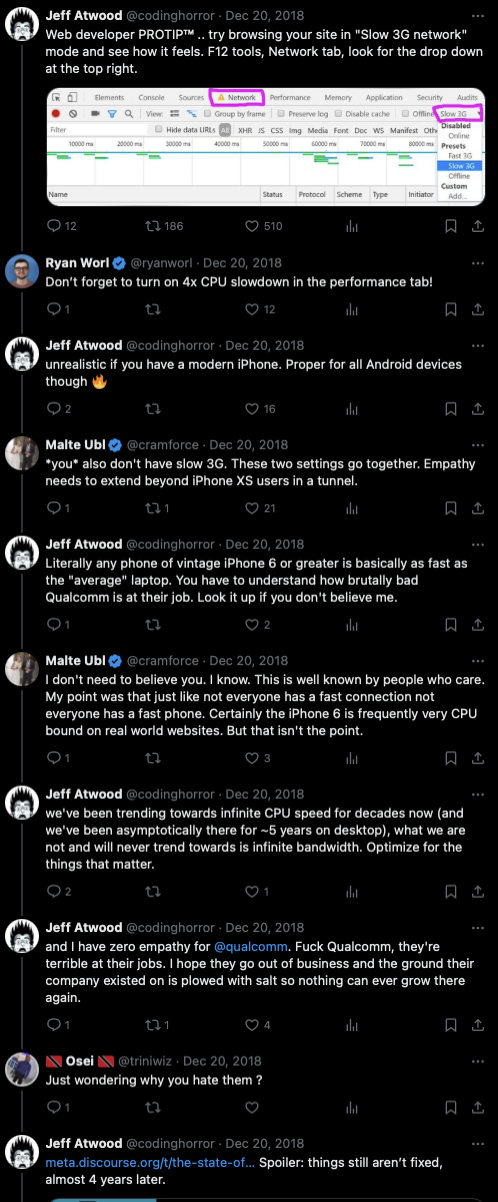Bookmark Ryan Worl's tweet
The height and width of the screenshot is (1202, 498).
451,310
